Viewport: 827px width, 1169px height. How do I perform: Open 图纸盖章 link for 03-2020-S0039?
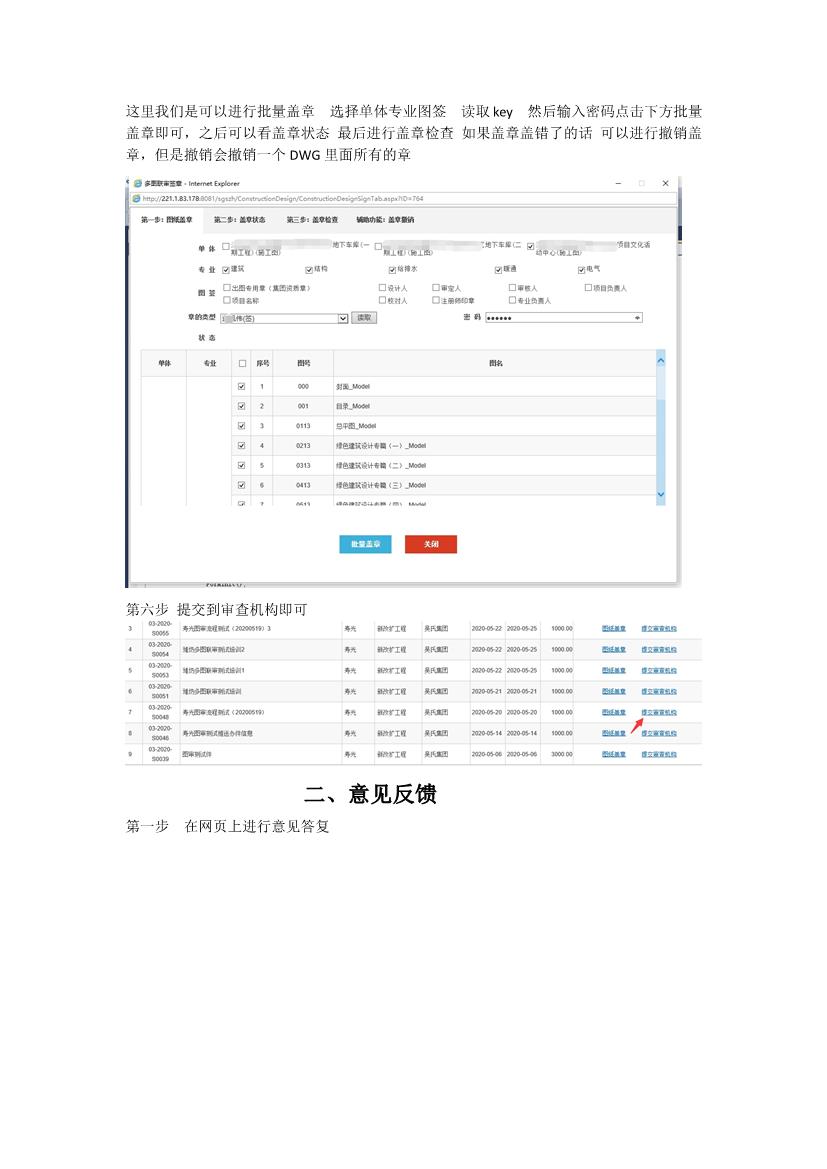pos(614,754)
